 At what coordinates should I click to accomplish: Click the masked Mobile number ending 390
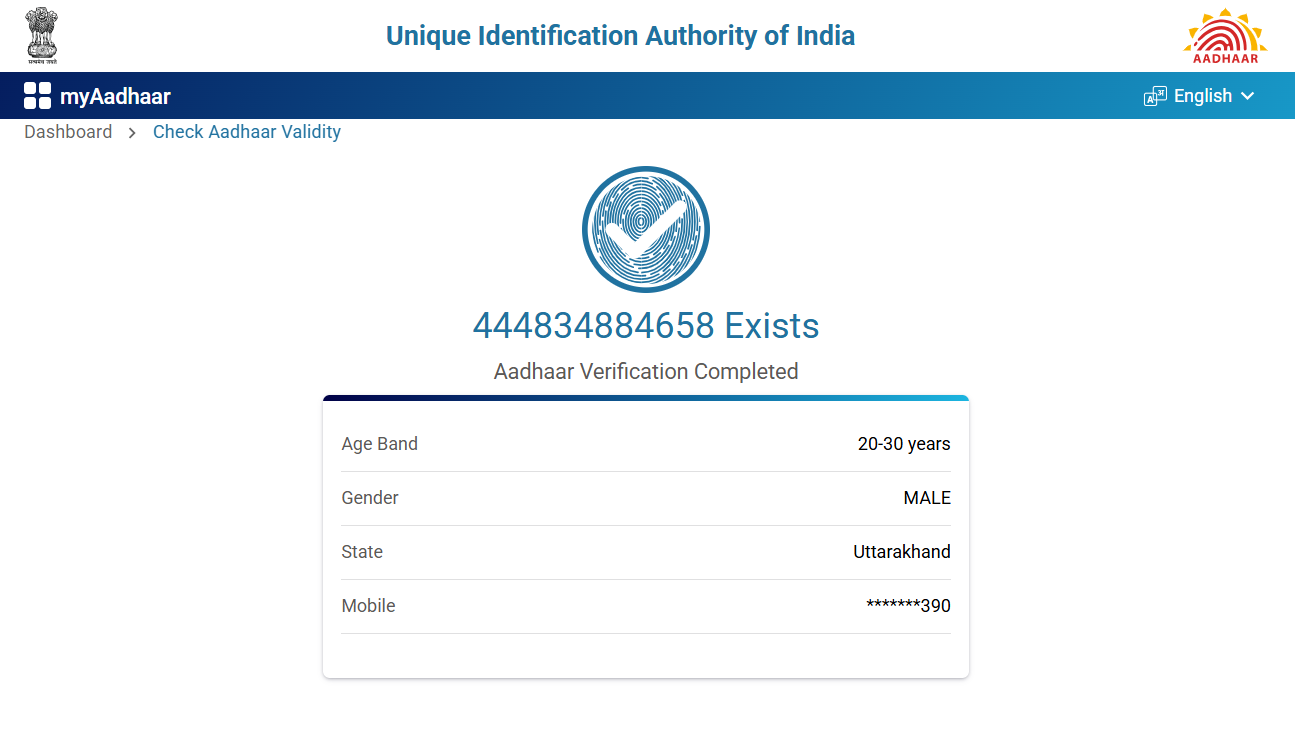click(908, 606)
